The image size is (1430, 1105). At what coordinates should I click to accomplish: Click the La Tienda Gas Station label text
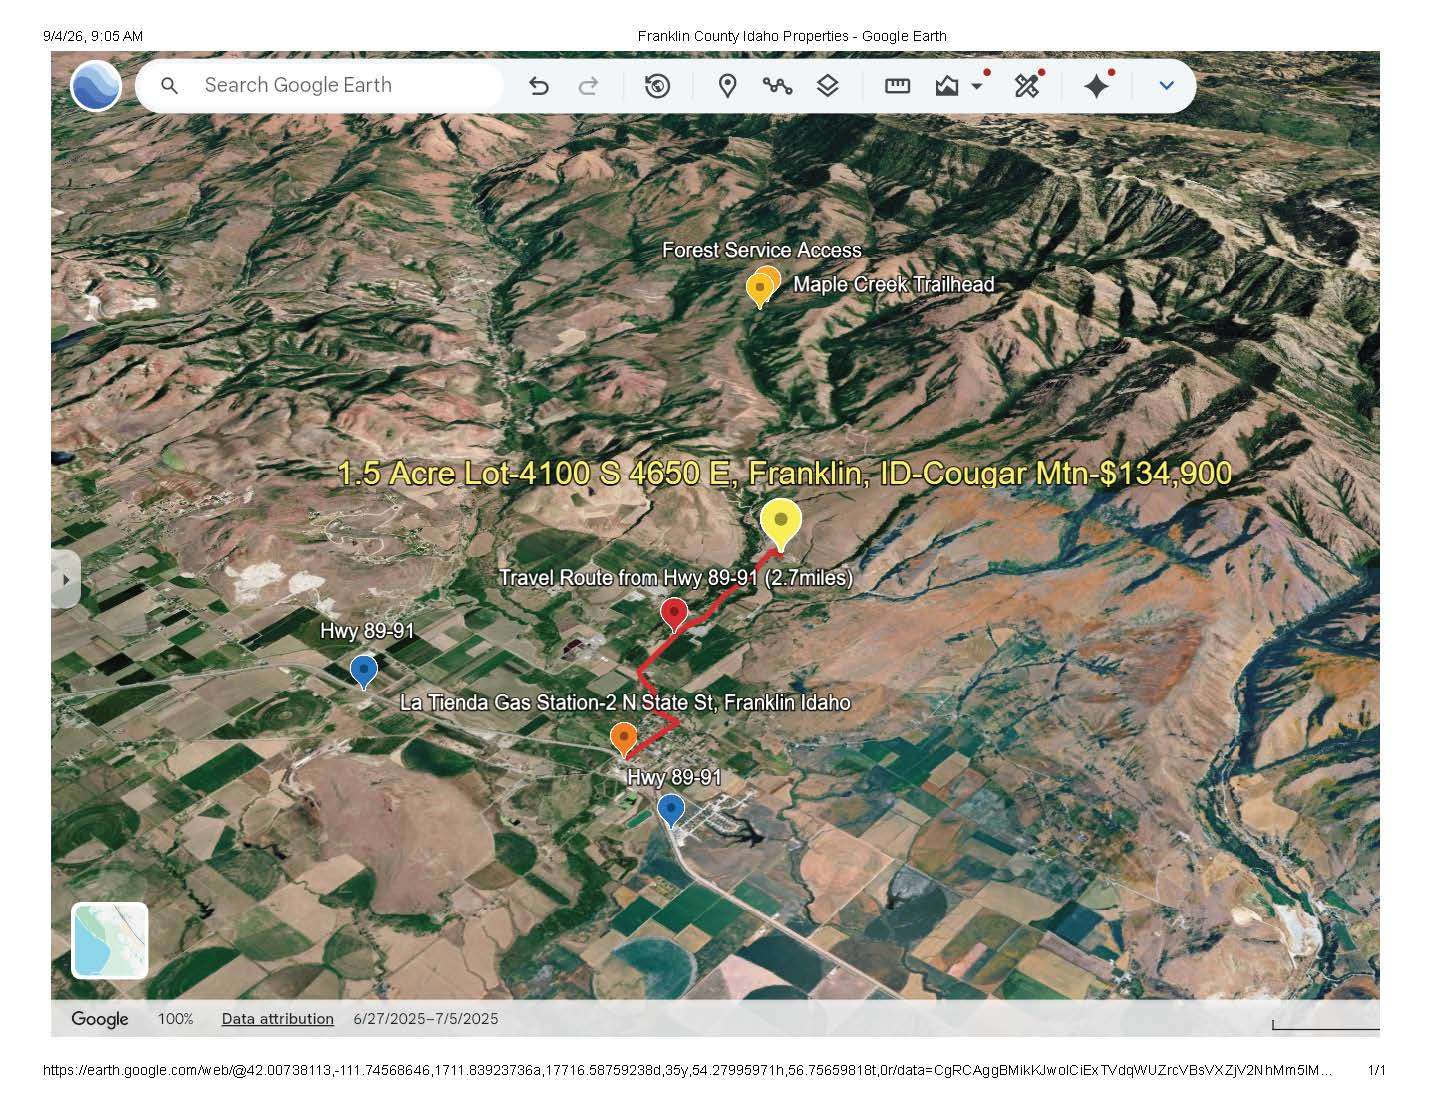[x=625, y=702]
